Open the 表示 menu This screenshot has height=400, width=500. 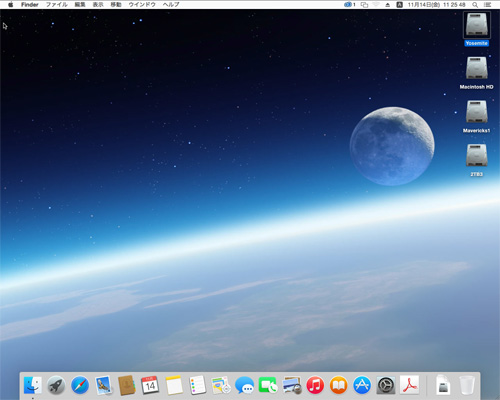pos(98,5)
